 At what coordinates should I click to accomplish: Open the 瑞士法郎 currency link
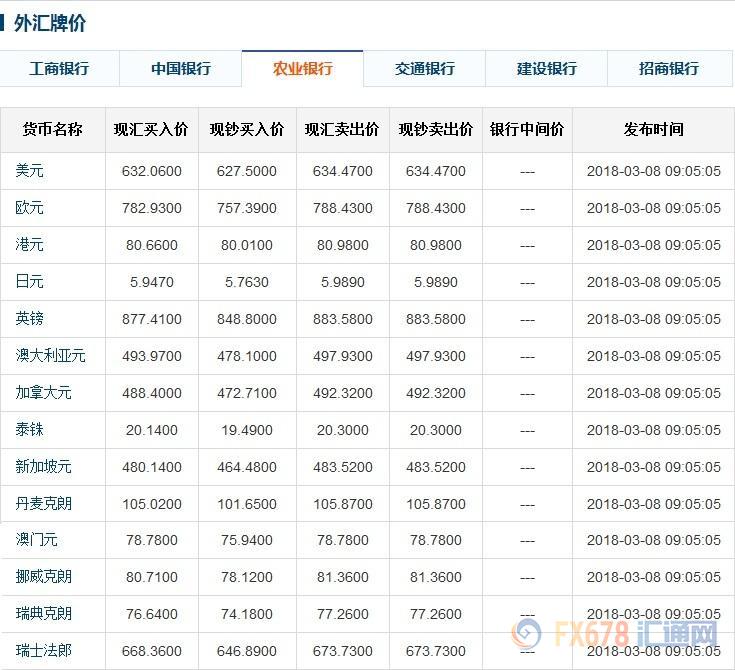tap(43, 651)
